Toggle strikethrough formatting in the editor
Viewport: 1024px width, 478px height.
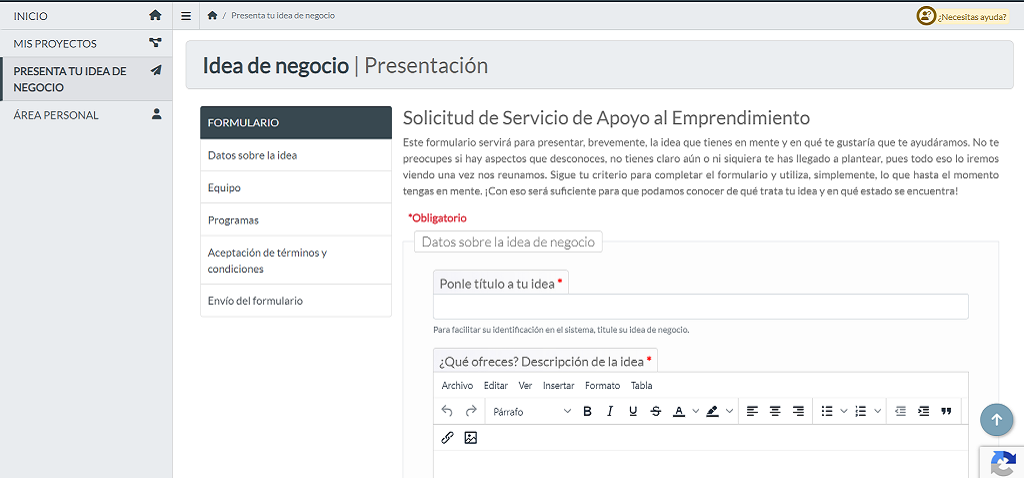click(x=656, y=411)
